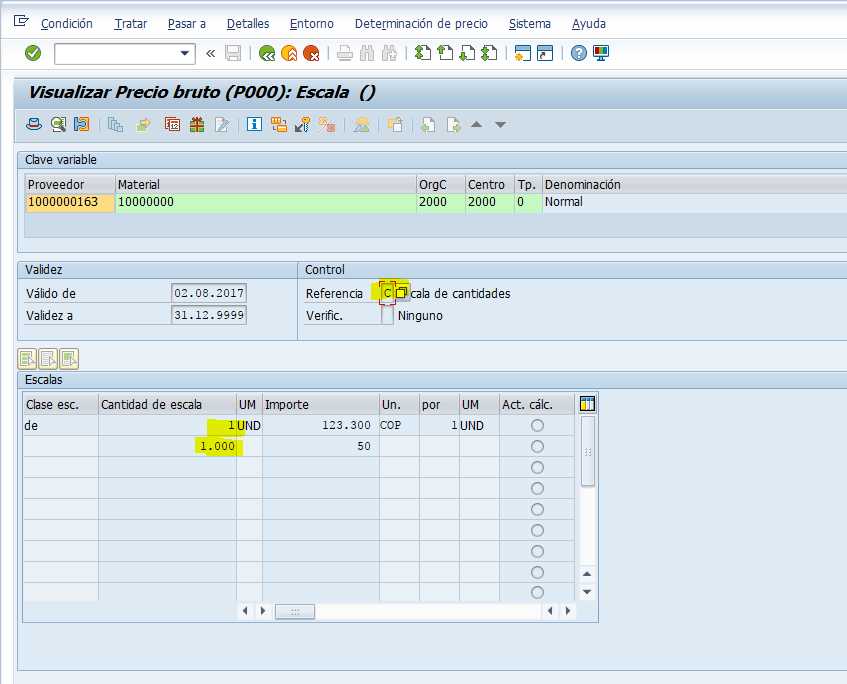
Task: Click the Select All rows icon
Action: (x=28, y=359)
